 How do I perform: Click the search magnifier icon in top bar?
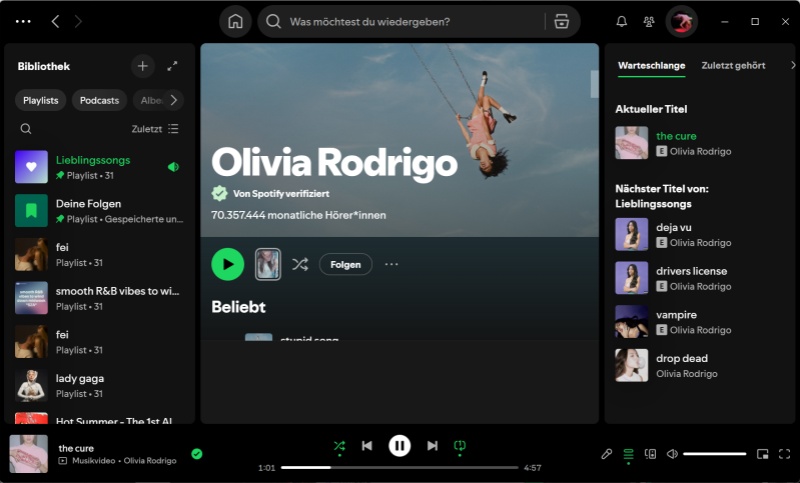pos(273,21)
